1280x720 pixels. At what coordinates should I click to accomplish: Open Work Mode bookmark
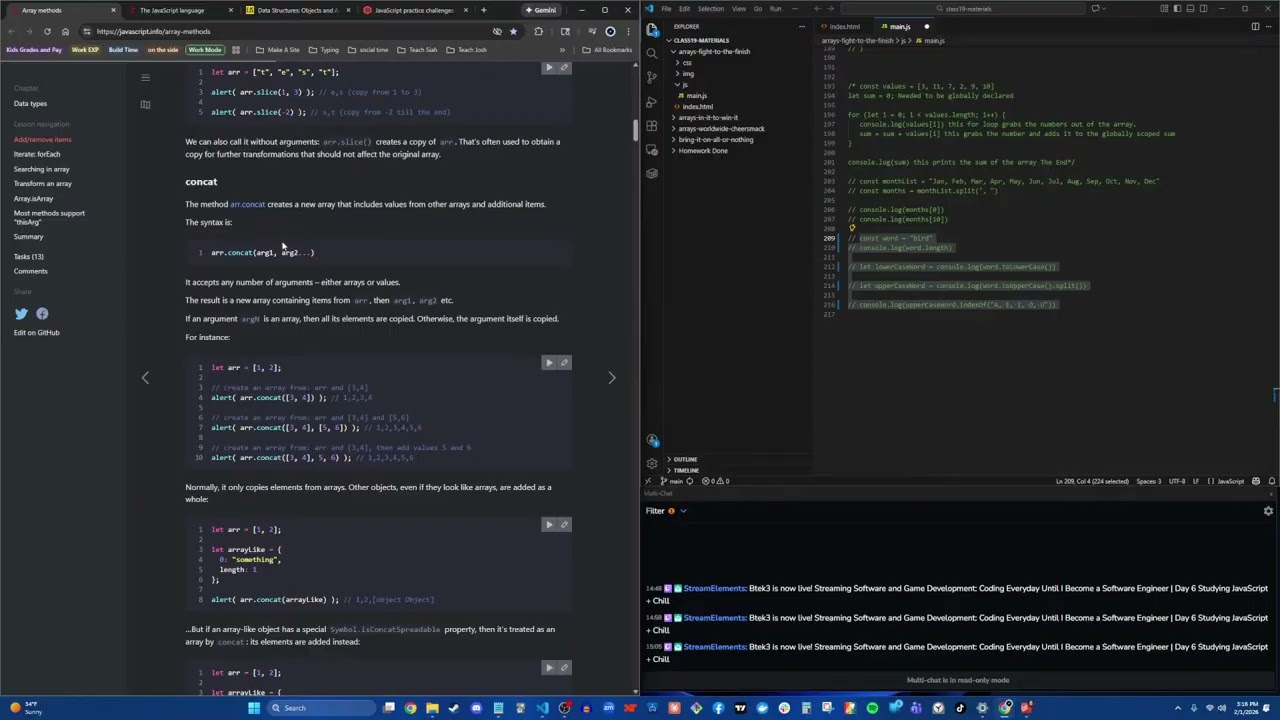[205, 50]
